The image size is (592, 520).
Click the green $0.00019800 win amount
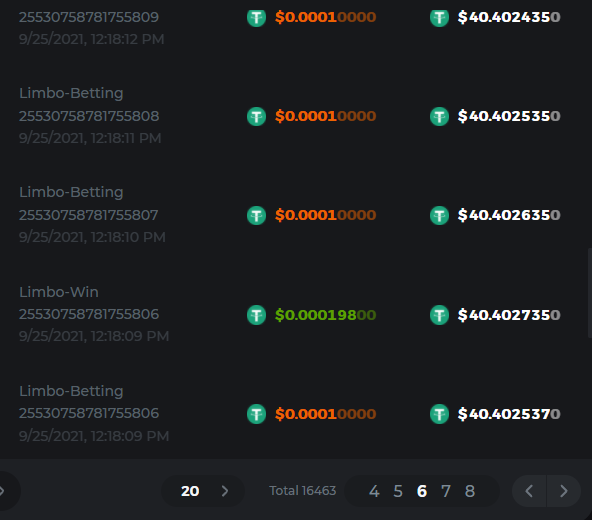[x=325, y=315]
